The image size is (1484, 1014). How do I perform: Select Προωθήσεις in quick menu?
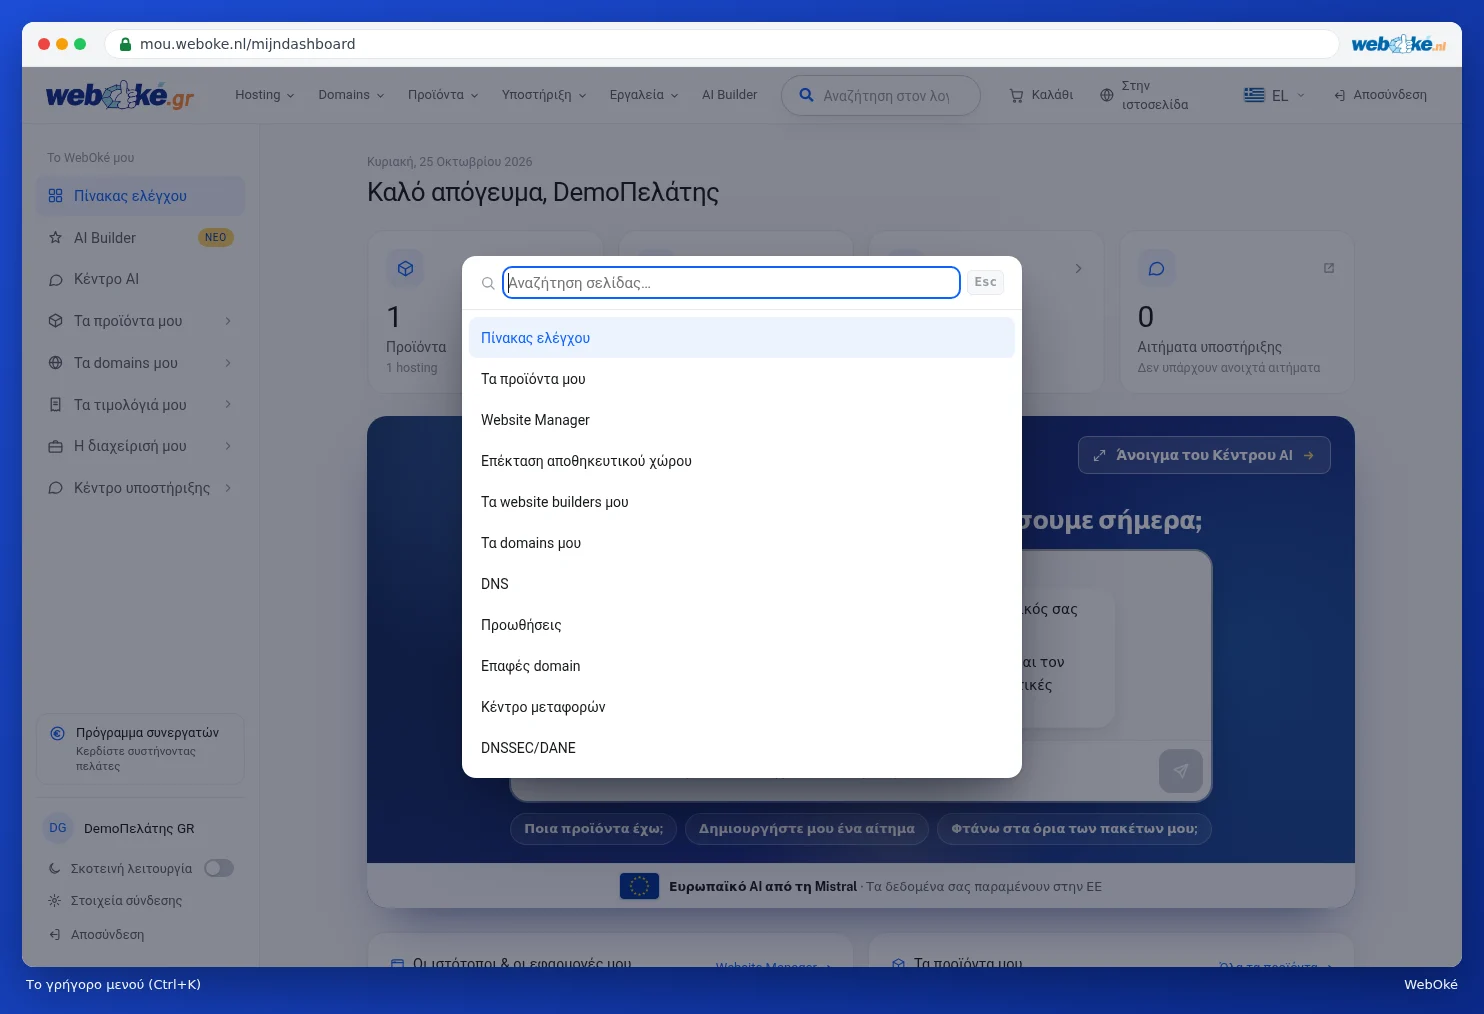742,625
